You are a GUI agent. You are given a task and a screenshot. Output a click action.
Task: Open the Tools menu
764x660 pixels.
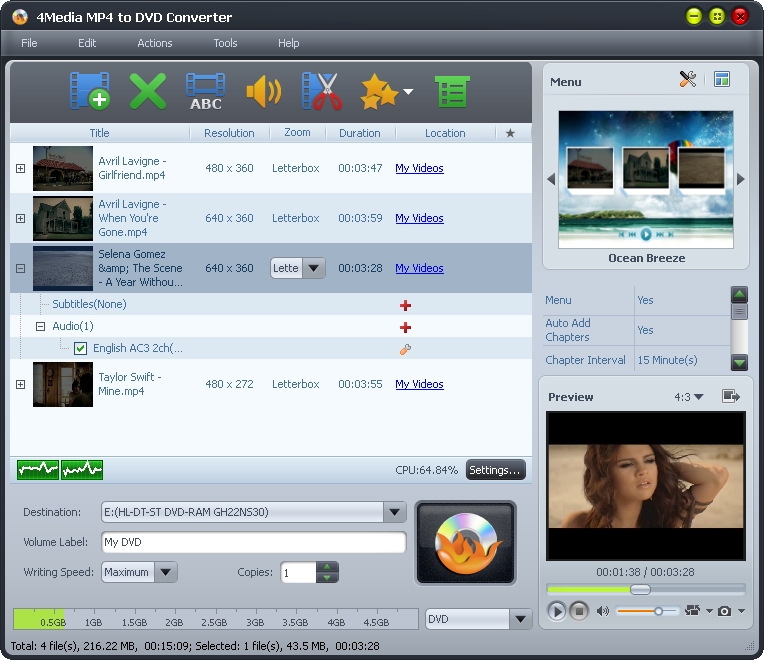click(x=225, y=43)
